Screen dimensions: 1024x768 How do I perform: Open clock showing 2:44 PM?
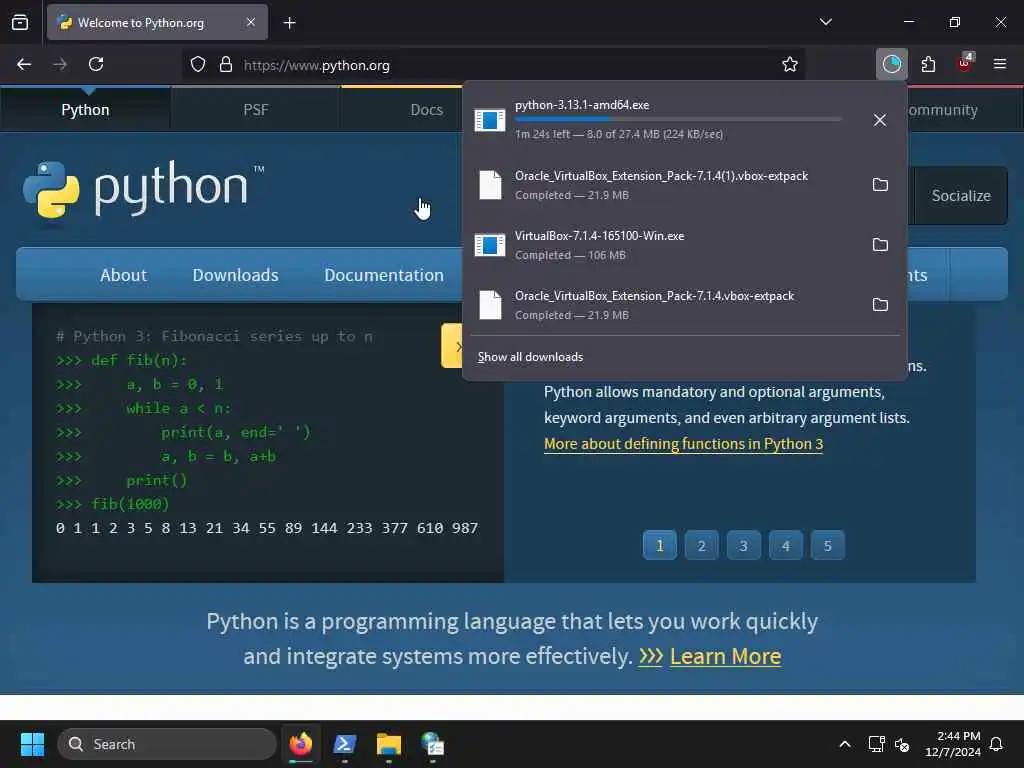[x=953, y=744]
